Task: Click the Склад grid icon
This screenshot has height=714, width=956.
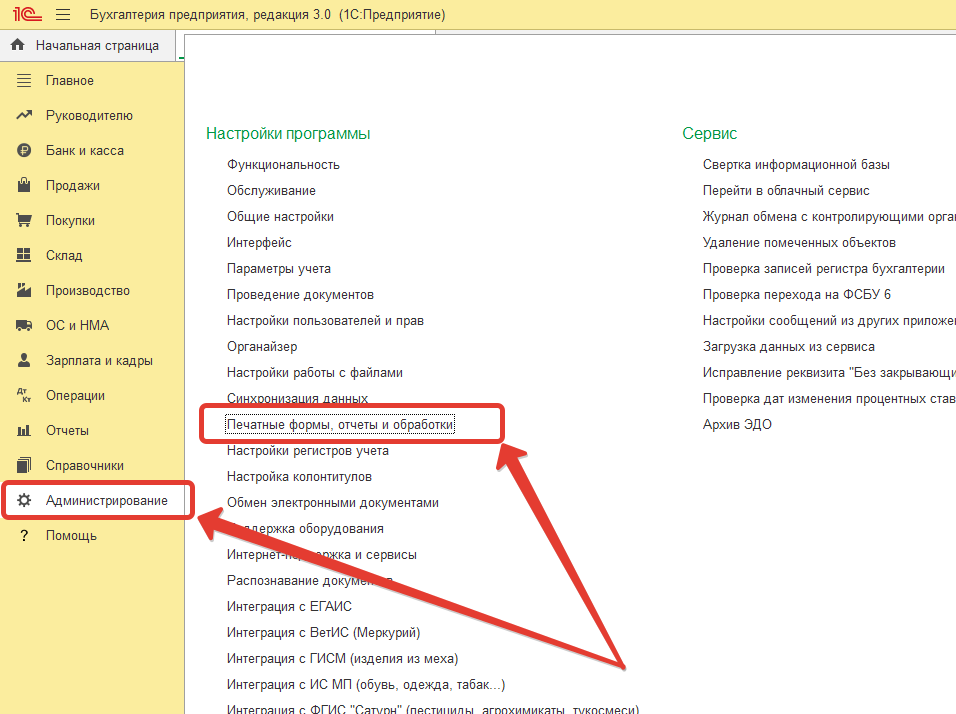Action: [24, 255]
